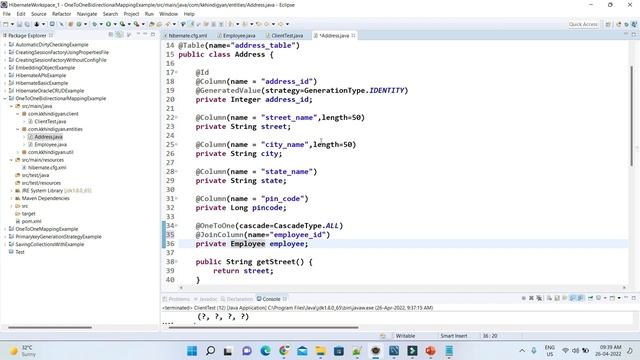640x360 pixels.
Task: Maximize the Package Explorer view
Action: (153, 35)
